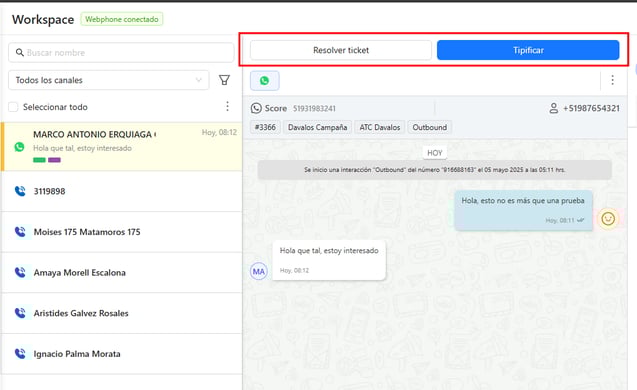Click the Resolver ticket button

tap(340, 50)
